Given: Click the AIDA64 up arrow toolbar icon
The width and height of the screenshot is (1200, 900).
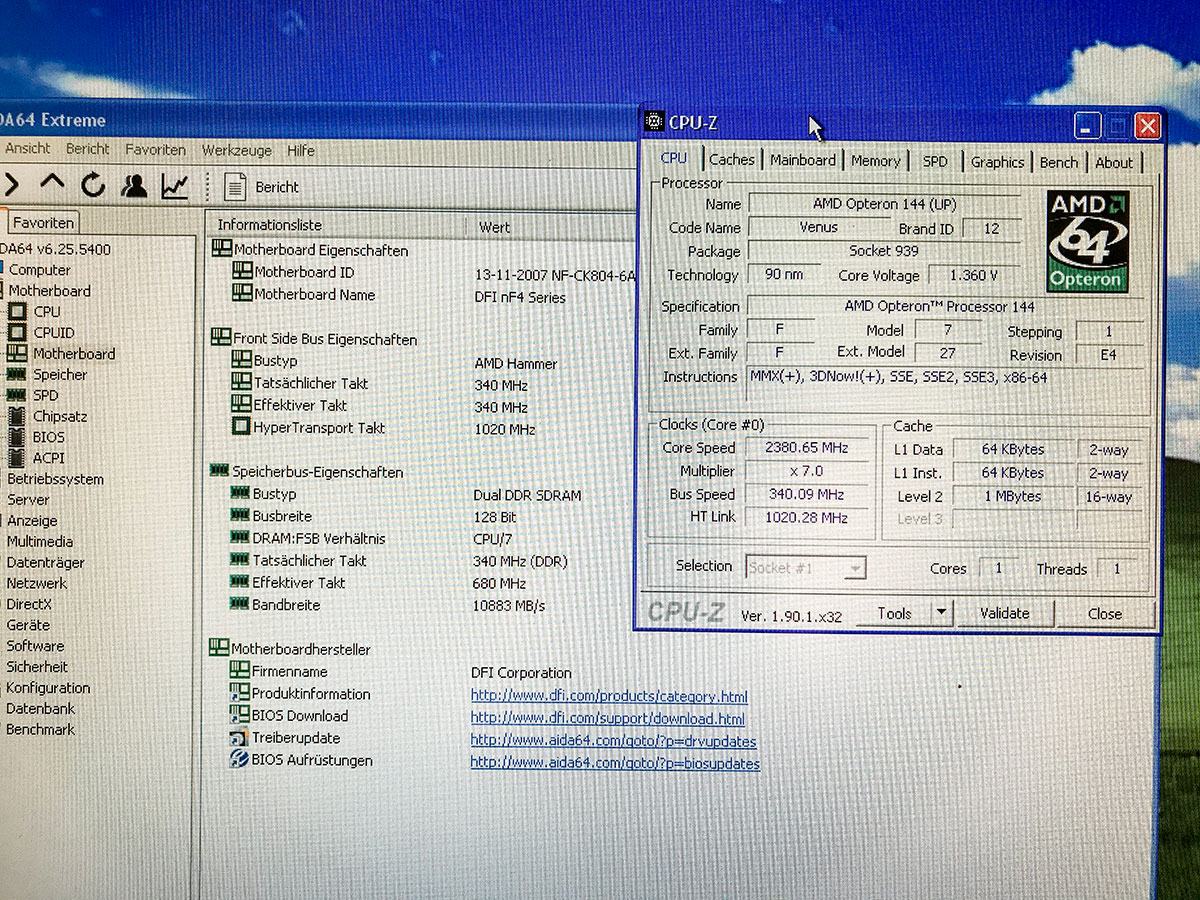Looking at the screenshot, I should 52,184.
